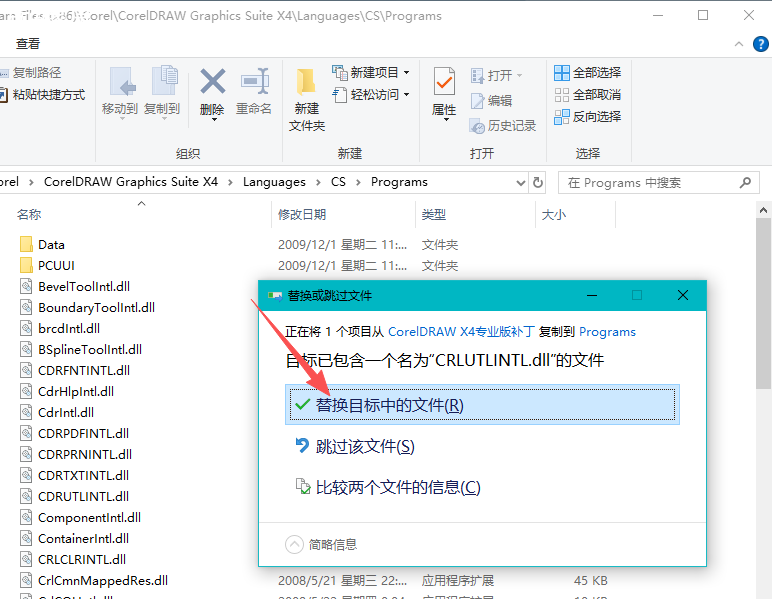Expand the chevron after CS in breadcrumb
This screenshot has width=772, height=599.
click(x=358, y=183)
